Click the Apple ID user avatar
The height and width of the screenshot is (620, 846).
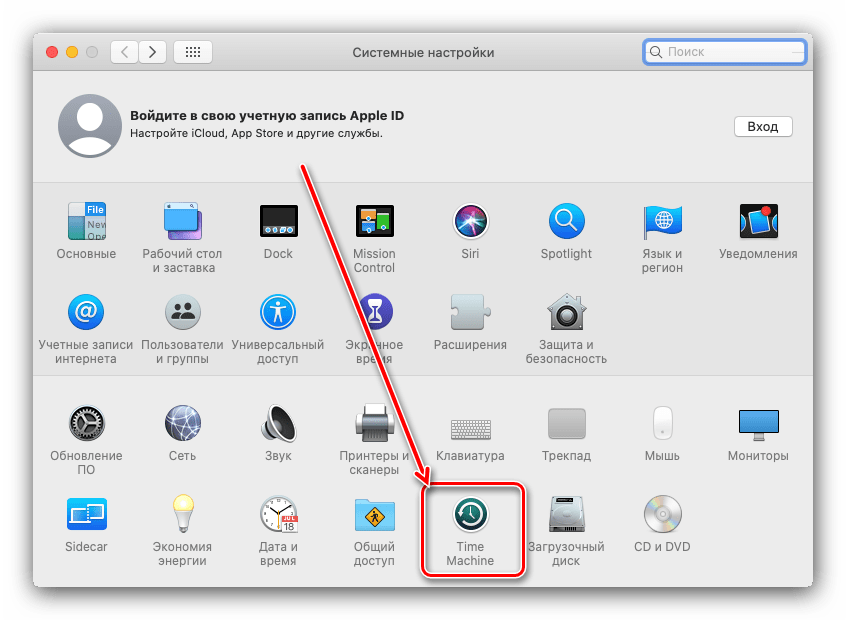[x=90, y=127]
